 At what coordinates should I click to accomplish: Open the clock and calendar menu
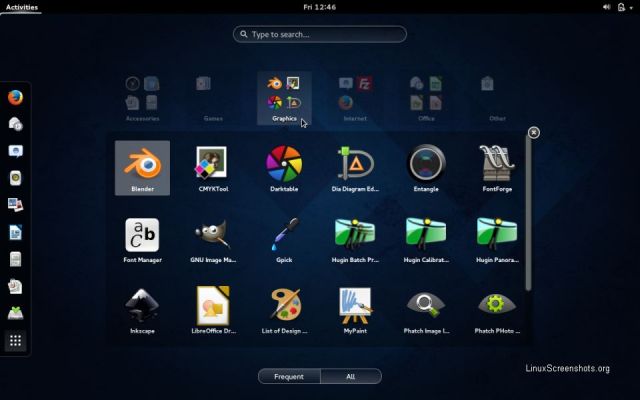pos(320,7)
